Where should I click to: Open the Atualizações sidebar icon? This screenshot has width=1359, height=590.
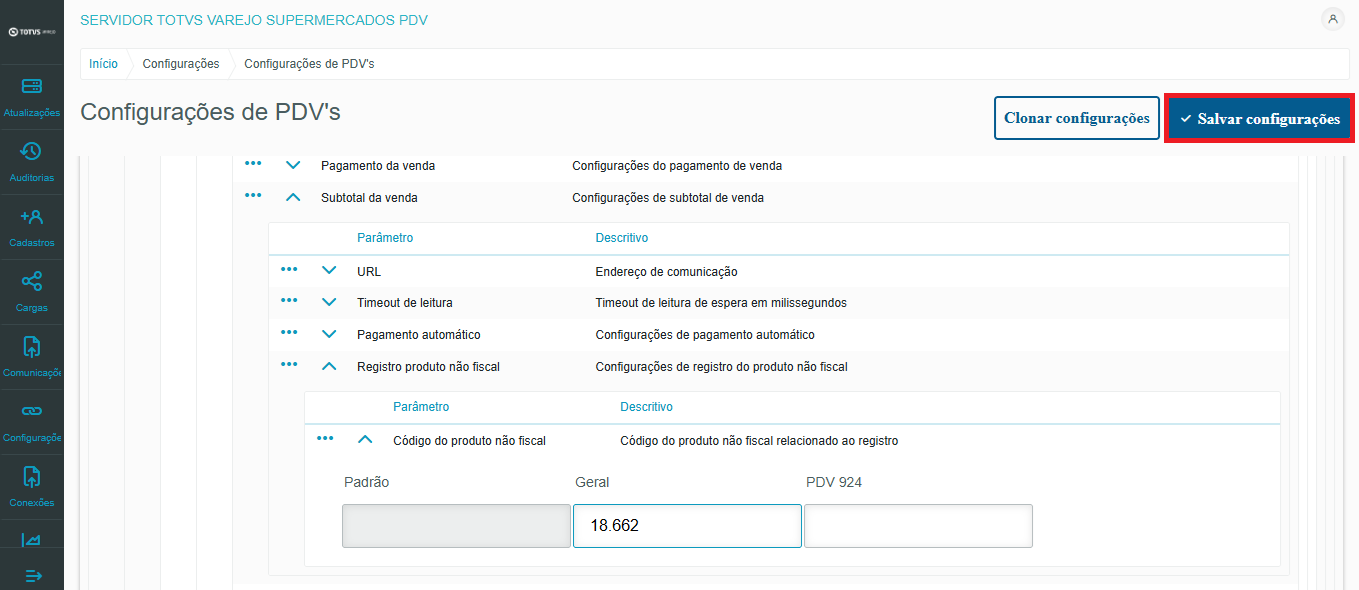click(31, 87)
